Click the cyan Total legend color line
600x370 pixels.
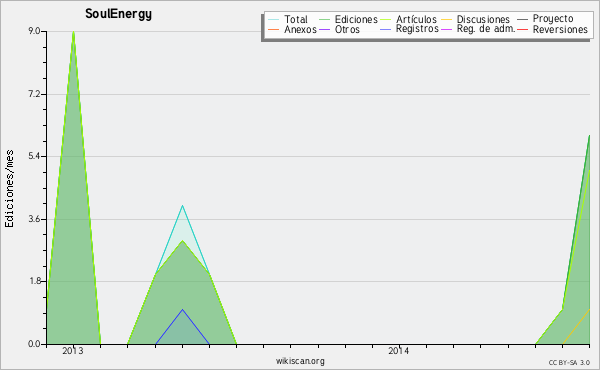click(x=274, y=20)
